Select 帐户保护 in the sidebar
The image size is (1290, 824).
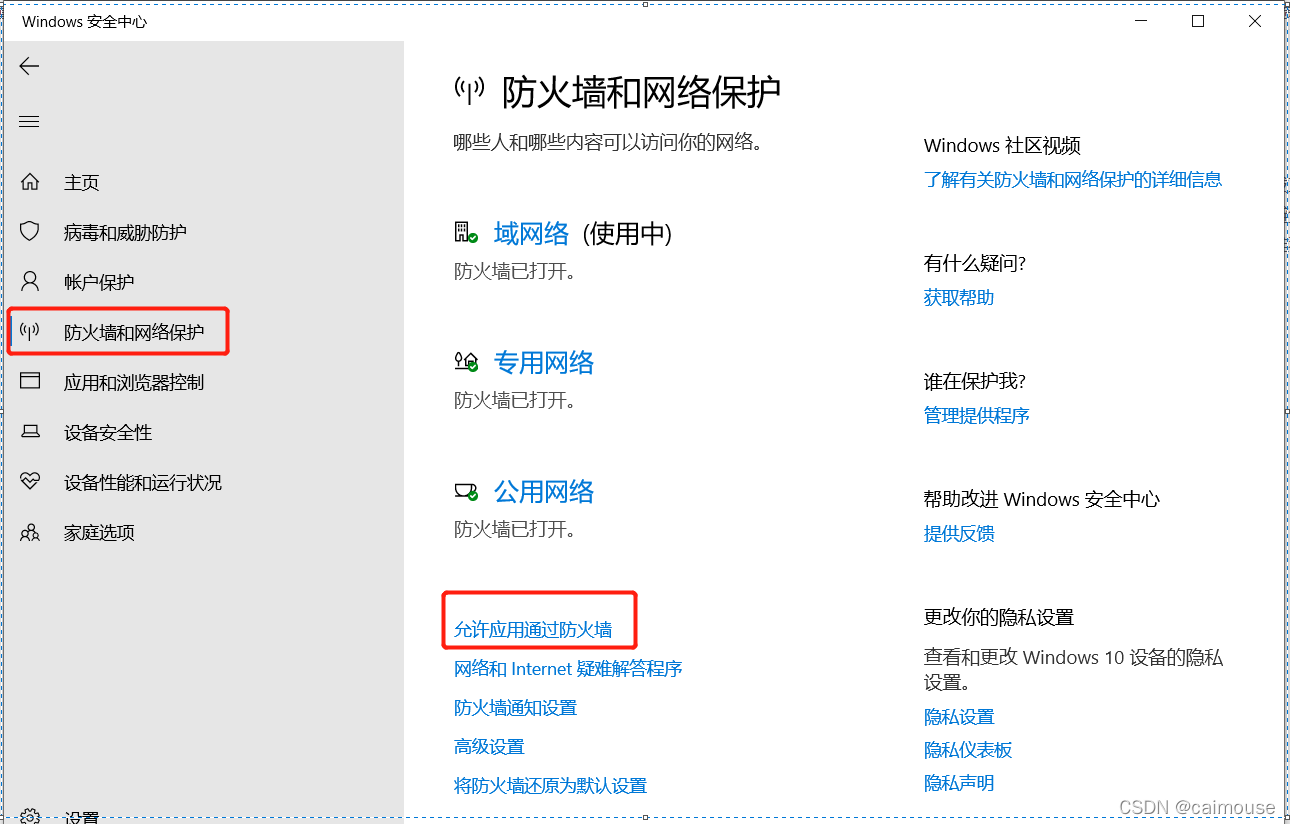pos(99,282)
